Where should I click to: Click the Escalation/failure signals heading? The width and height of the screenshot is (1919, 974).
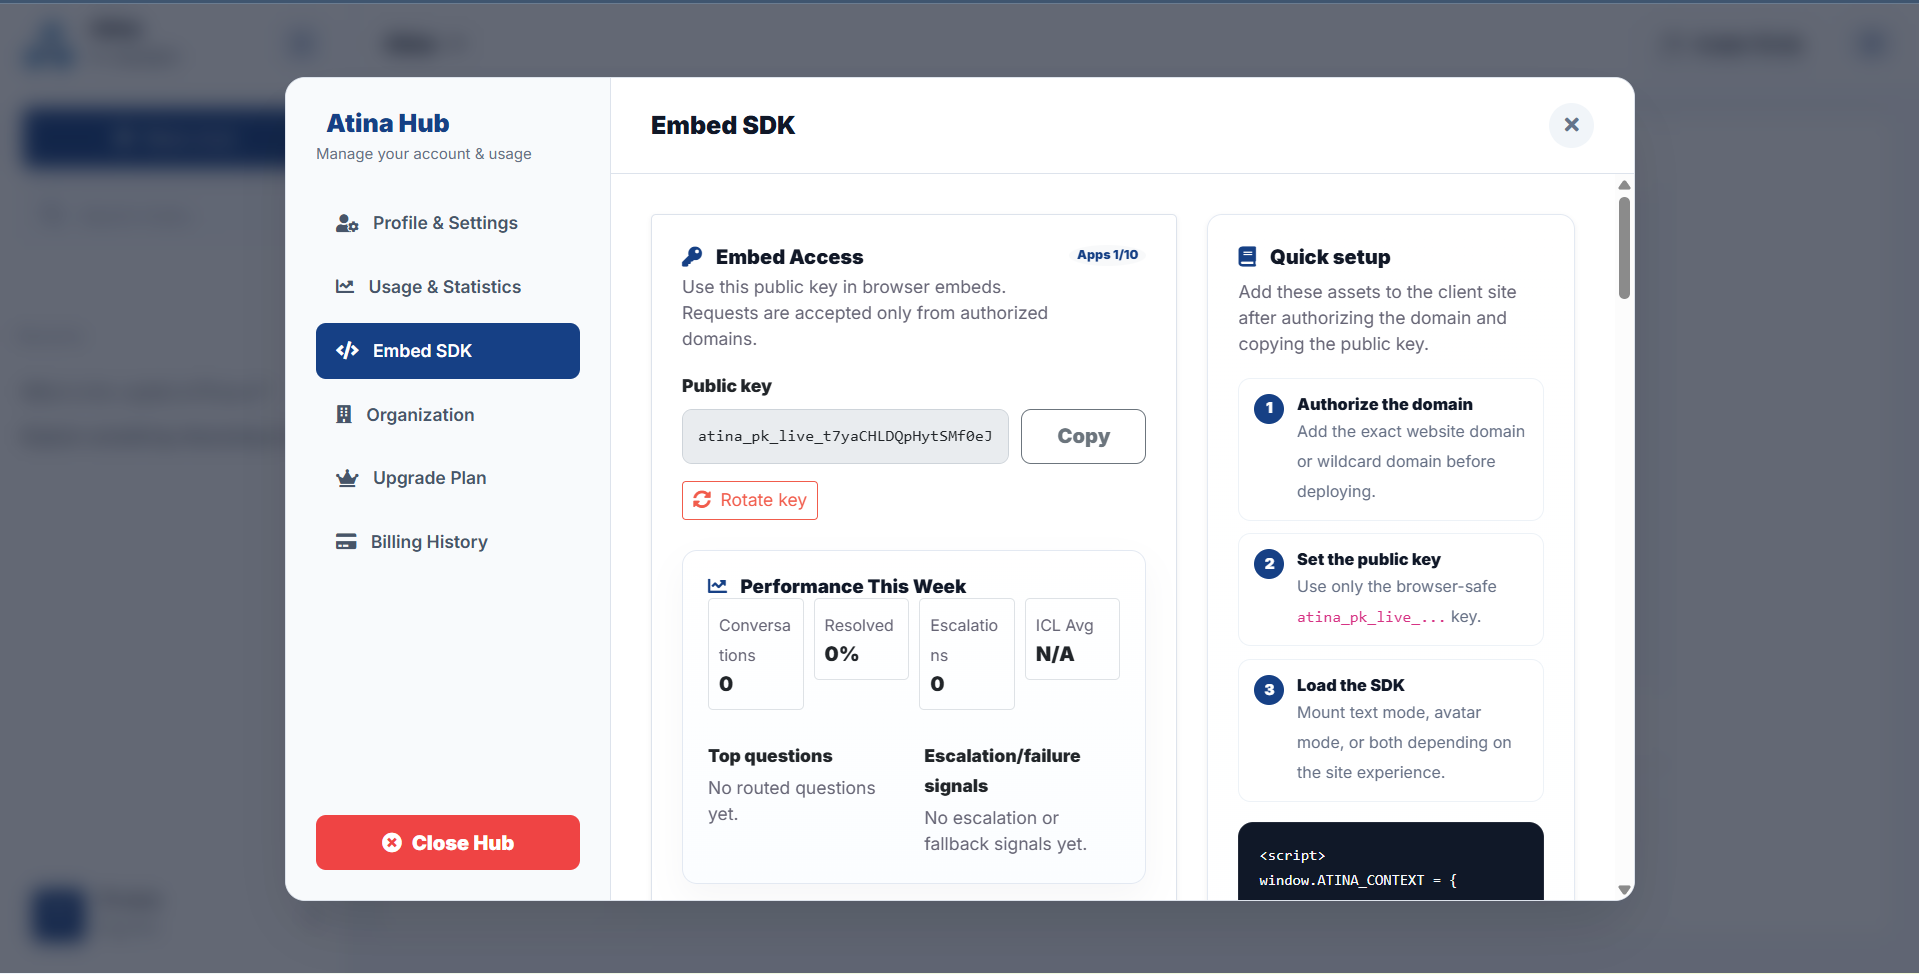click(1002, 771)
